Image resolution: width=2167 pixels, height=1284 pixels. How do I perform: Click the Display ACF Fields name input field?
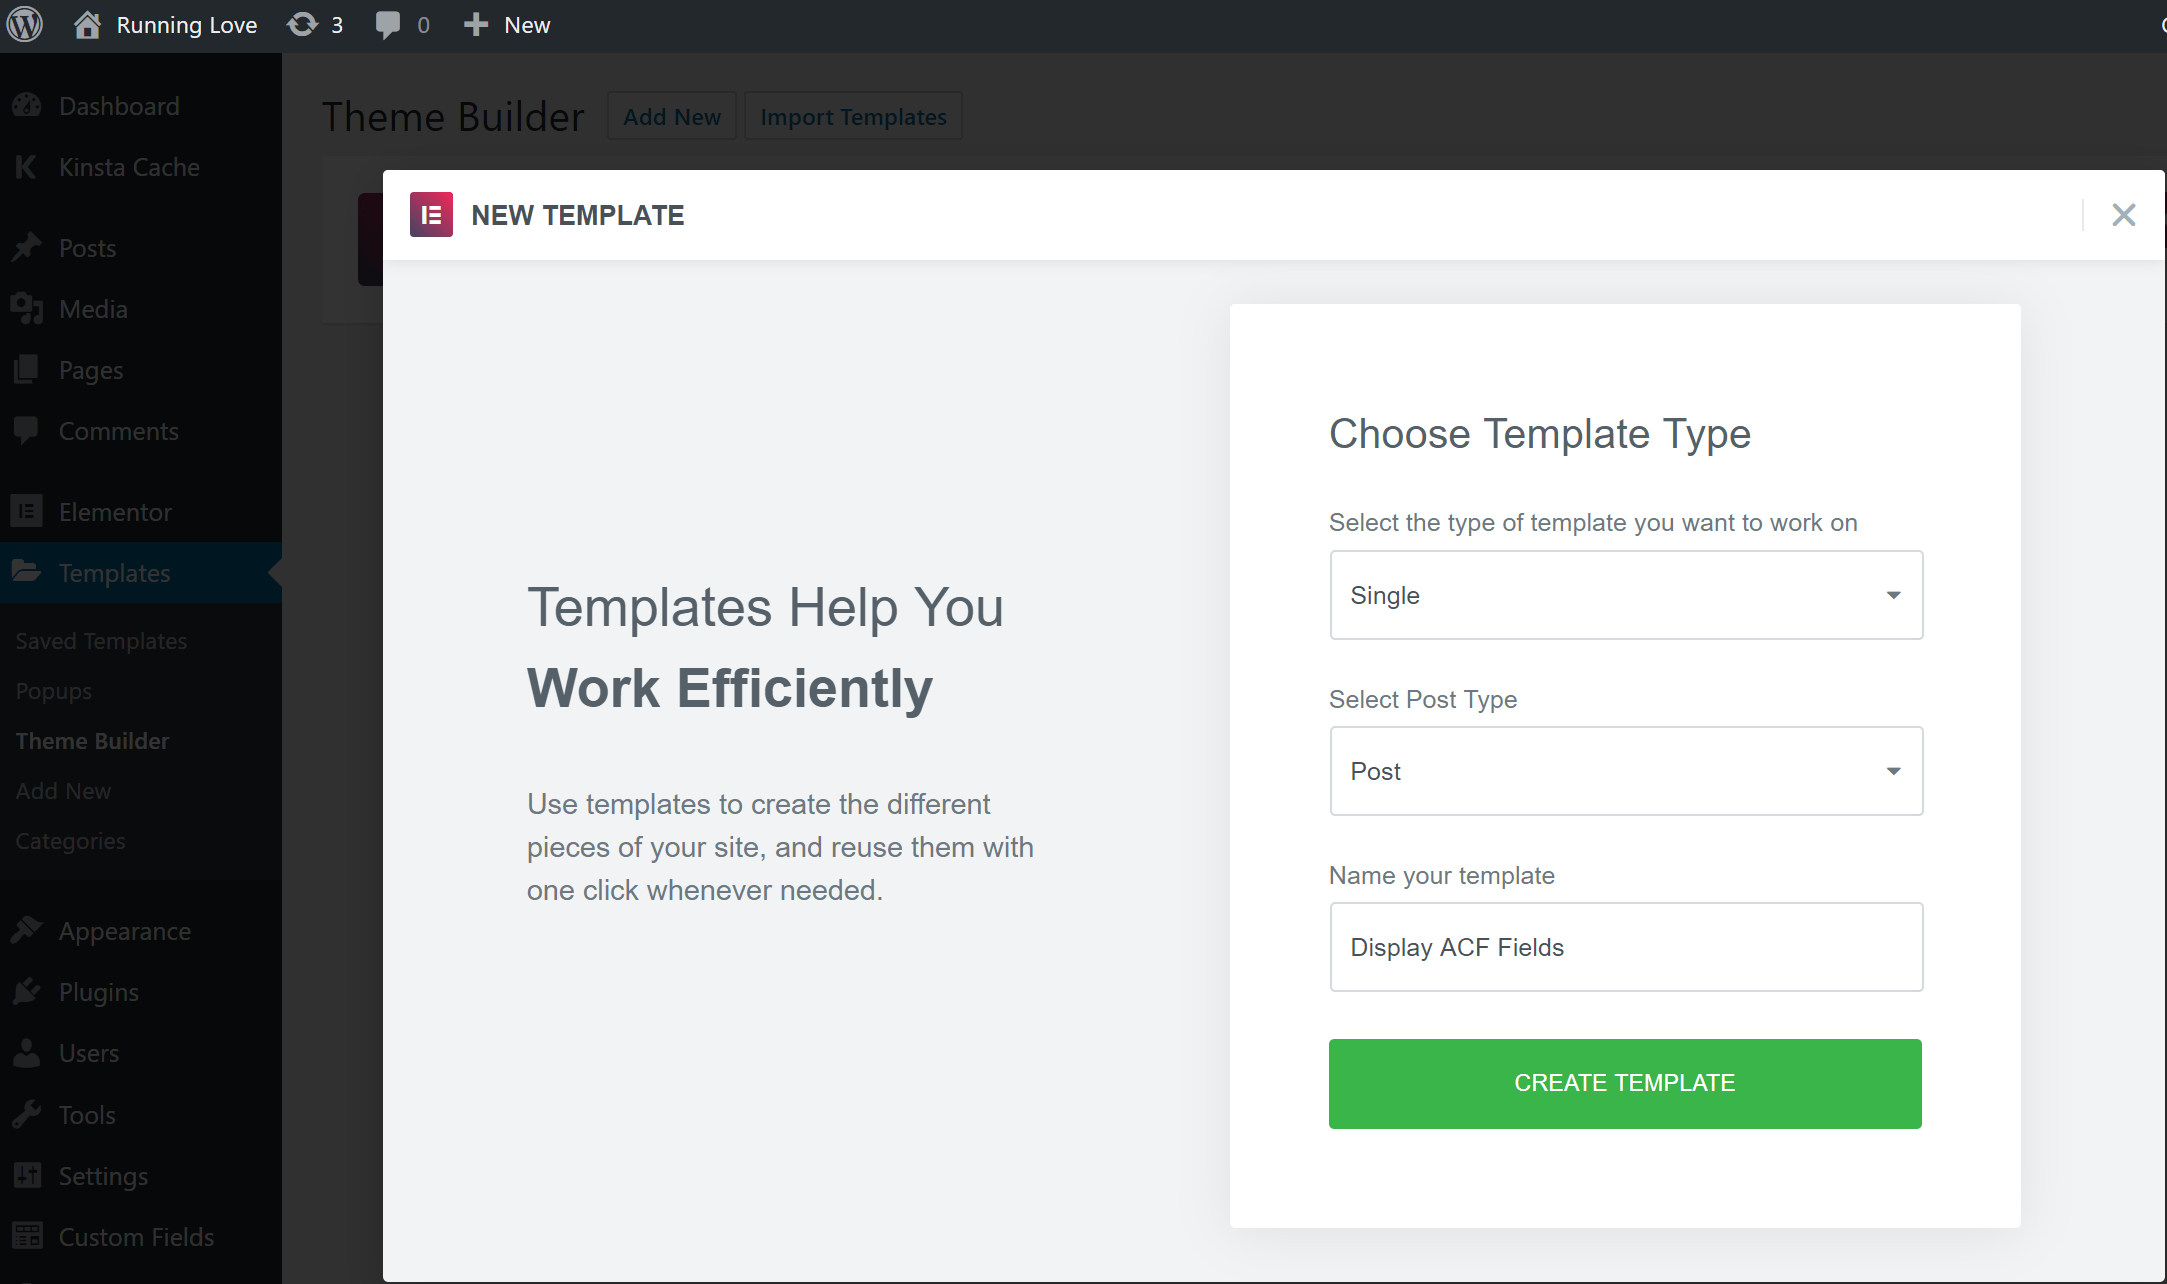[1624, 946]
